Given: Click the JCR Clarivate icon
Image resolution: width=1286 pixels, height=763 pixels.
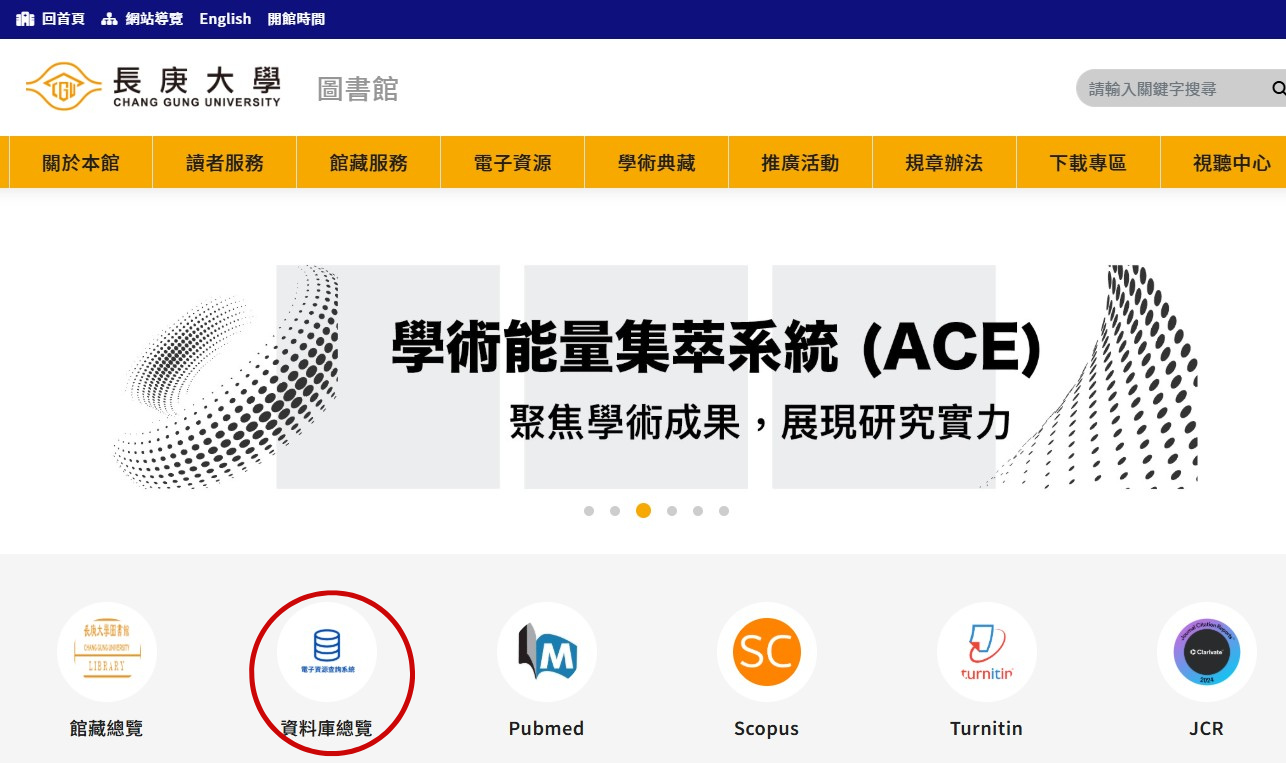Looking at the screenshot, I should pyautogui.click(x=1206, y=652).
